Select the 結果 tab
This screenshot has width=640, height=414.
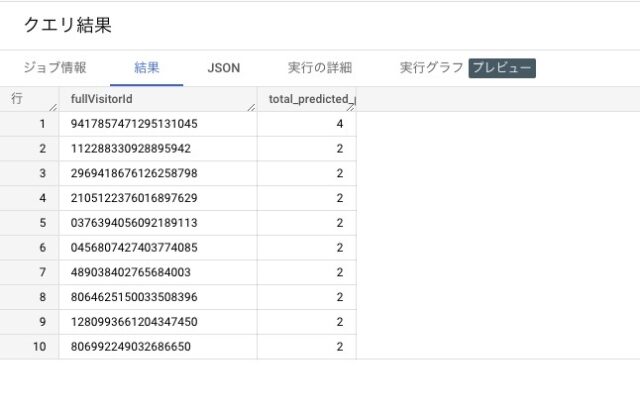[147, 68]
